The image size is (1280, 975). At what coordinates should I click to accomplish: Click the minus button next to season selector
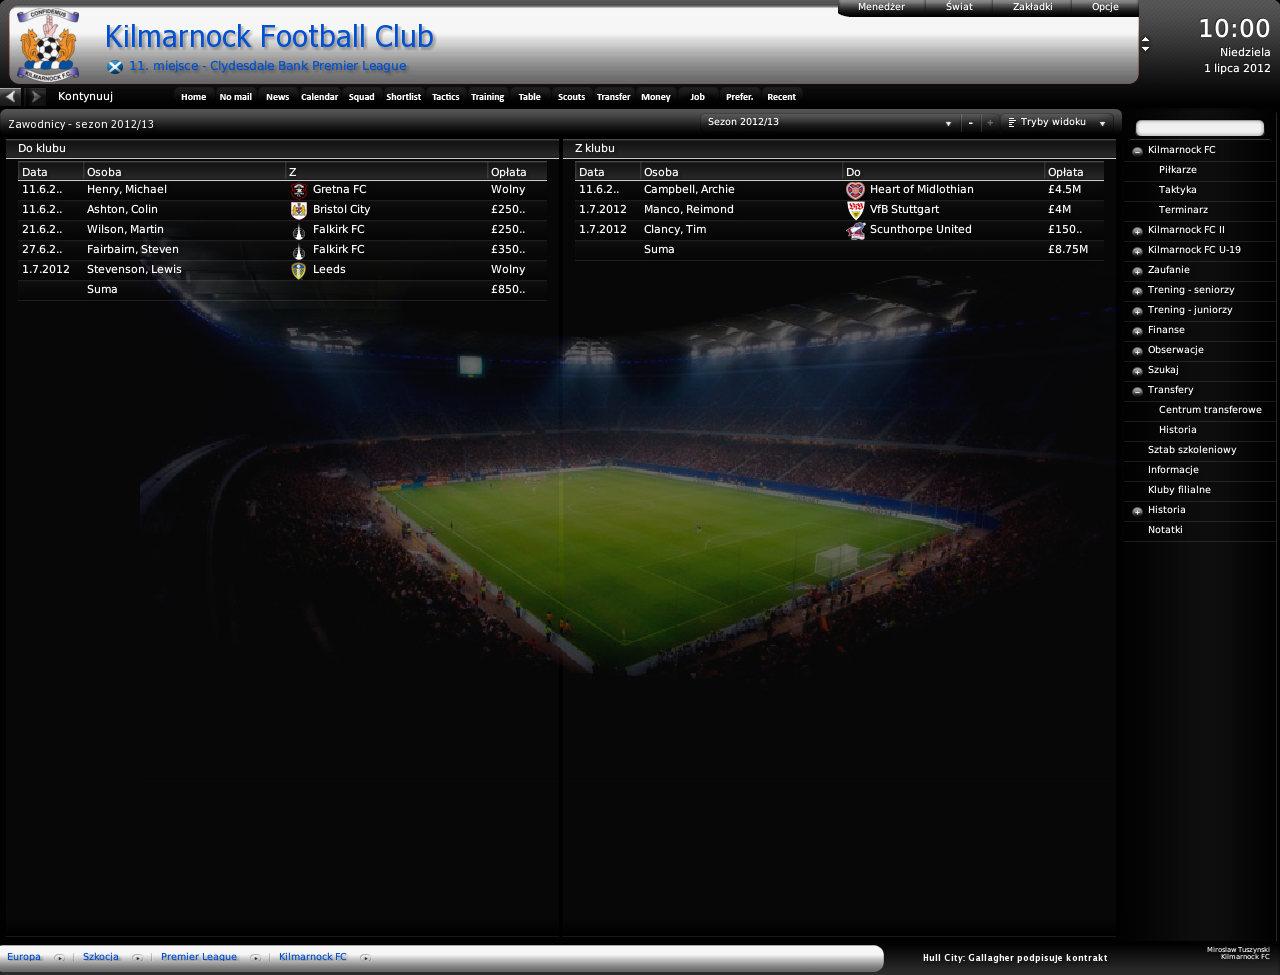pyautogui.click(x=970, y=123)
